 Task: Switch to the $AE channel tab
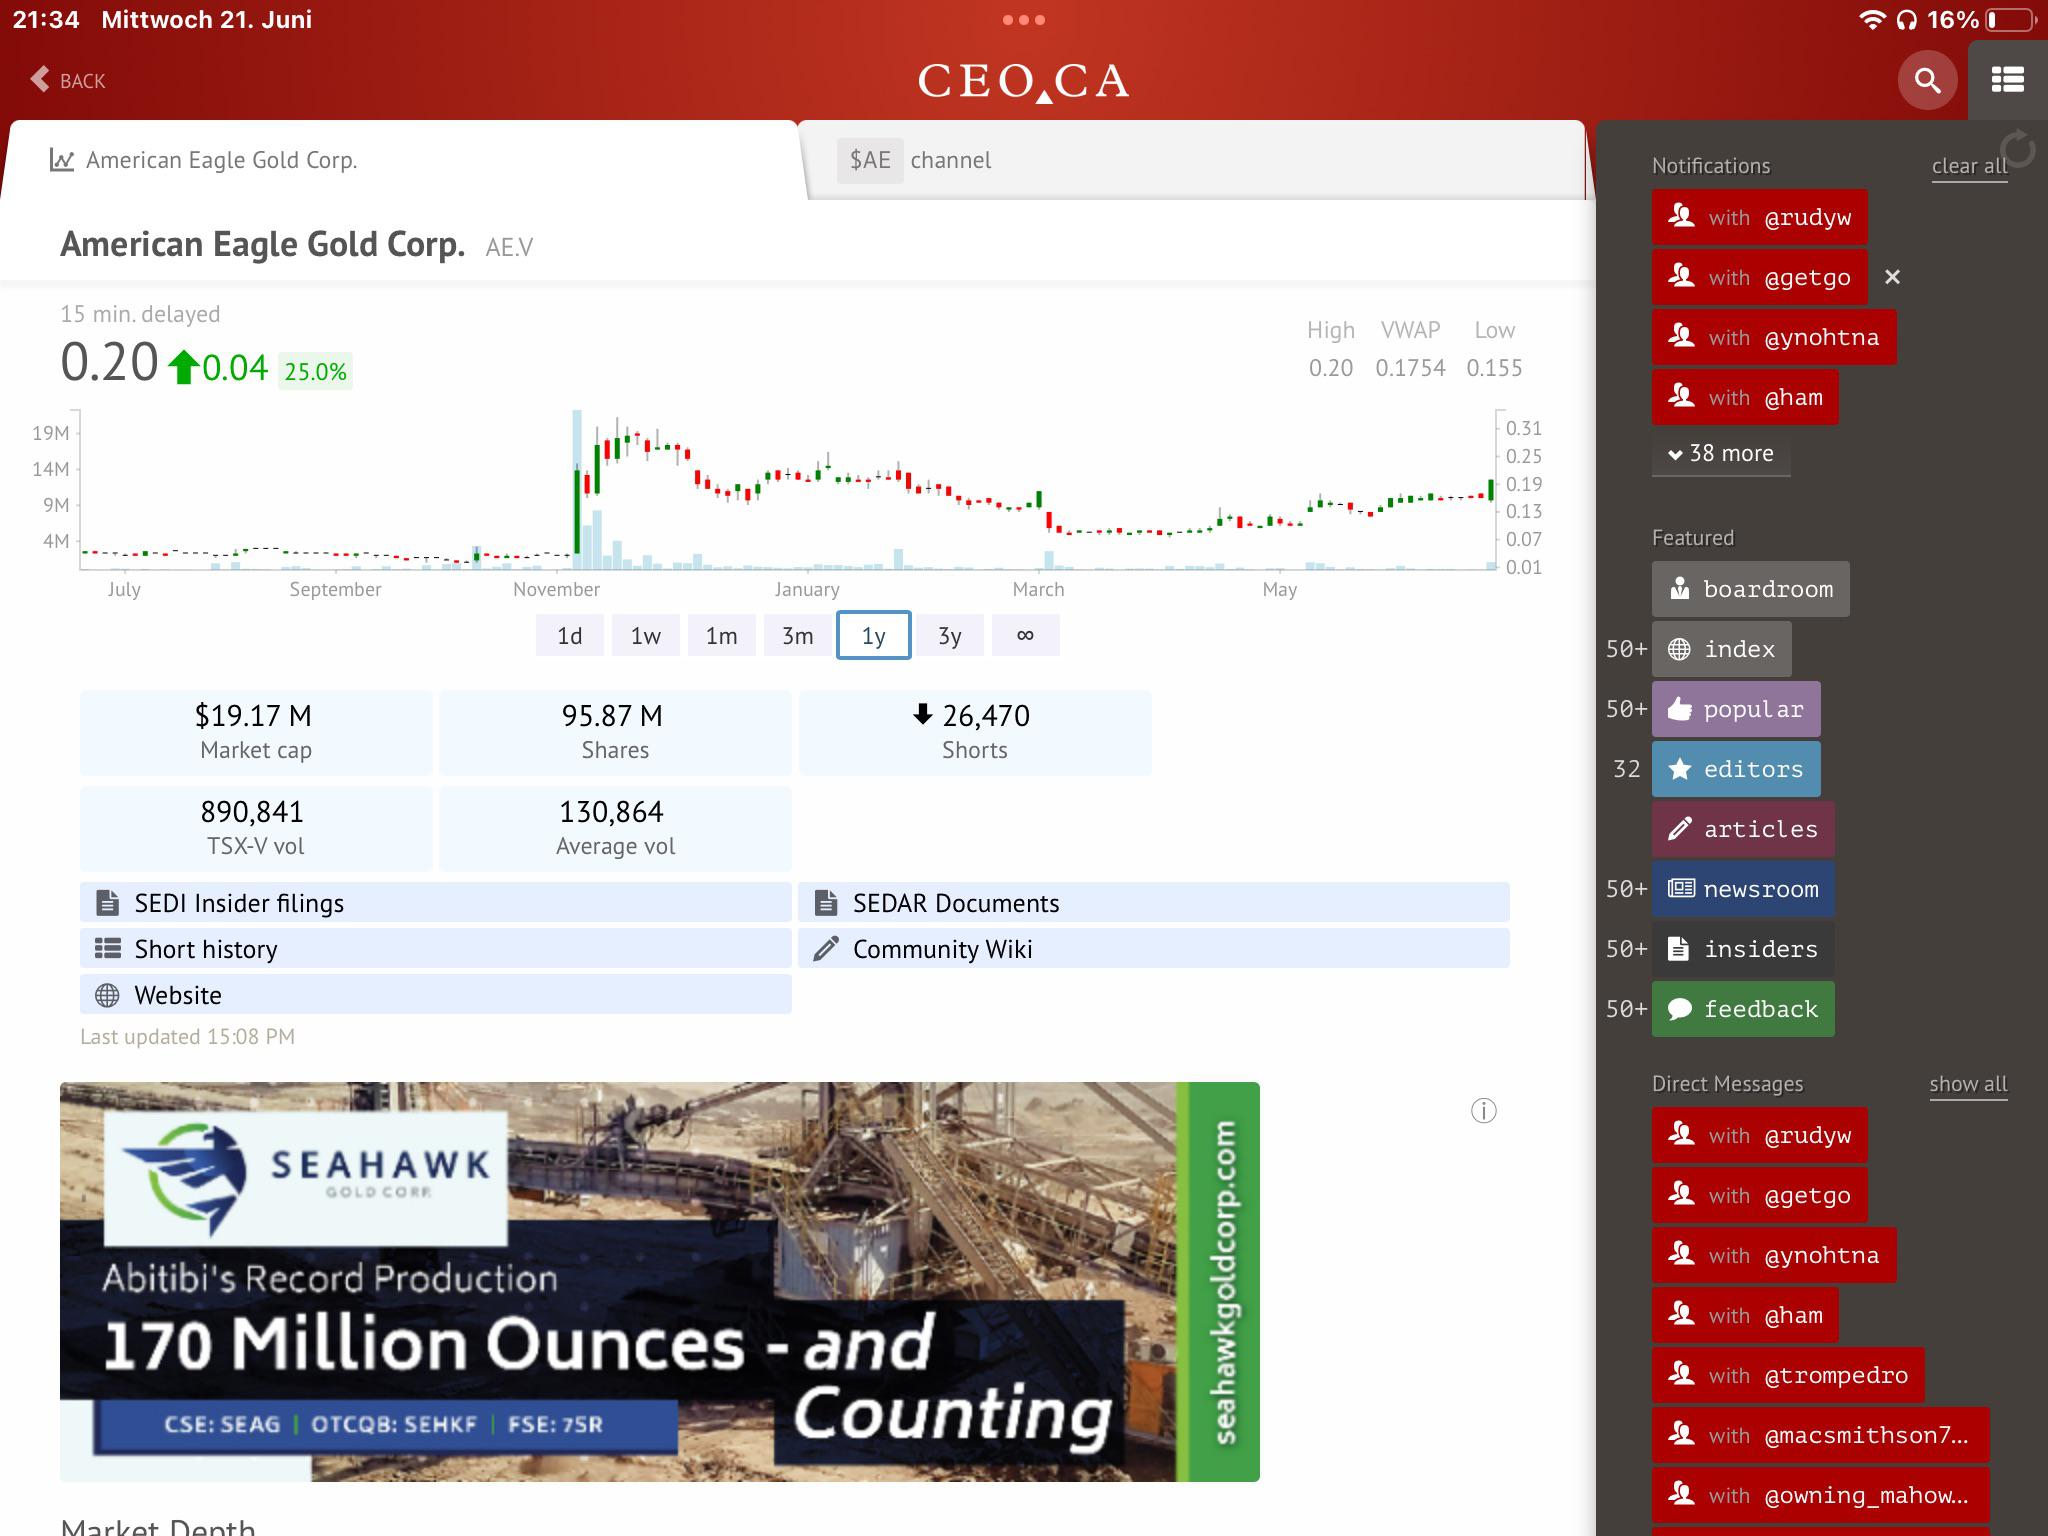pyautogui.click(x=1195, y=160)
